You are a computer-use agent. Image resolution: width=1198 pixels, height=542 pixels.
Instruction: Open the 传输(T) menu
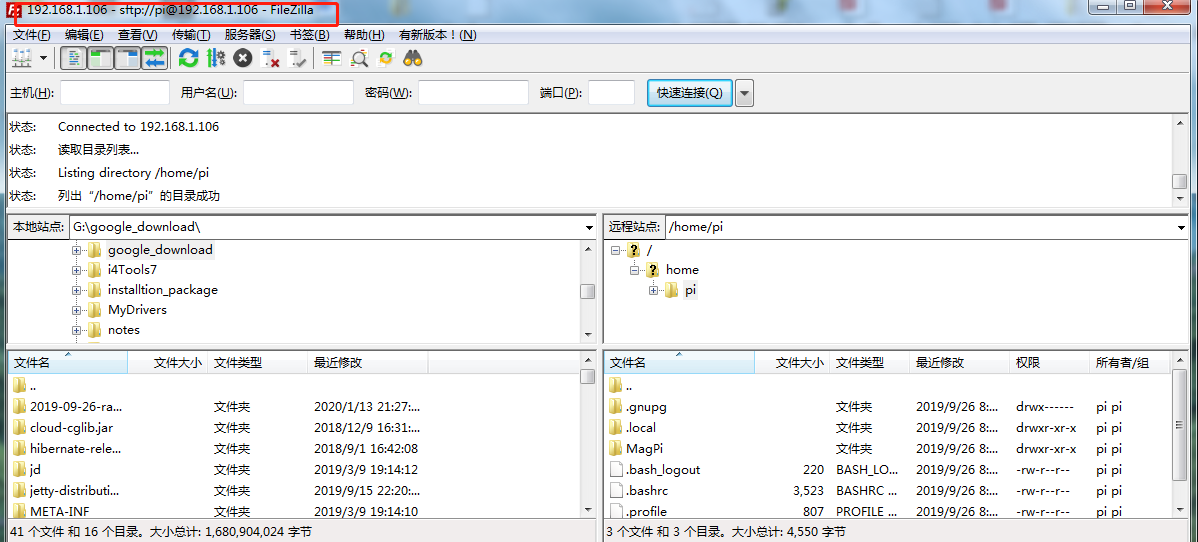191,35
